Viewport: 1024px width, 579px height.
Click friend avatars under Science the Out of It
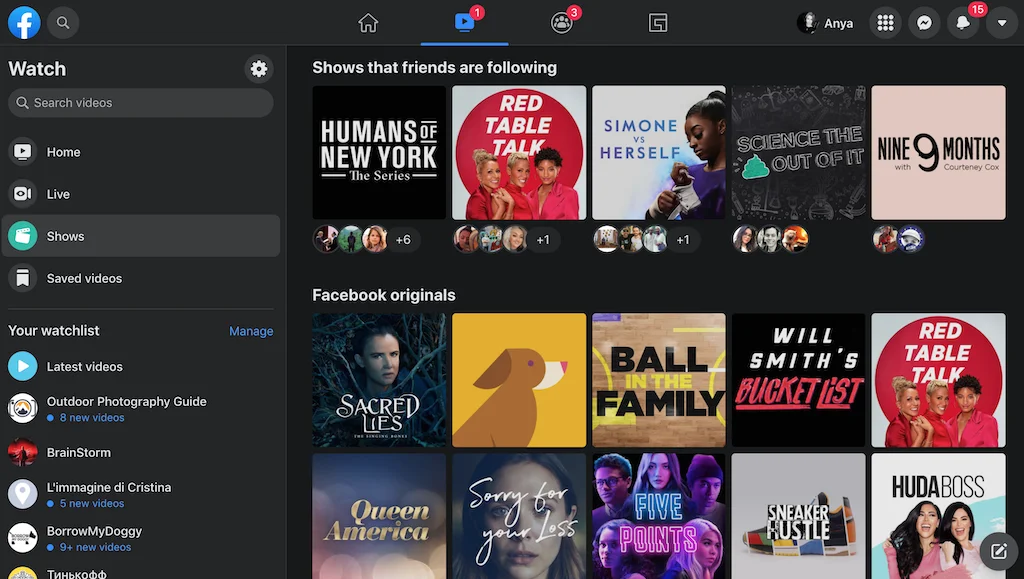coord(770,239)
